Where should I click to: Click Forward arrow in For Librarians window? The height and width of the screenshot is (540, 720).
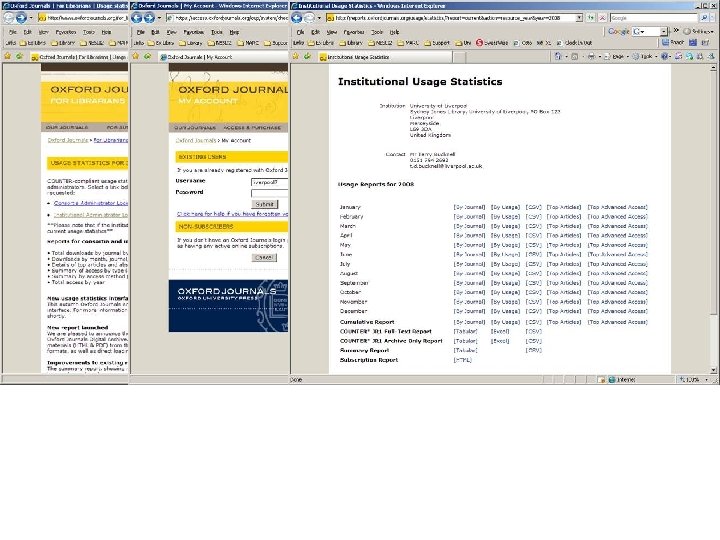click(x=21, y=18)
